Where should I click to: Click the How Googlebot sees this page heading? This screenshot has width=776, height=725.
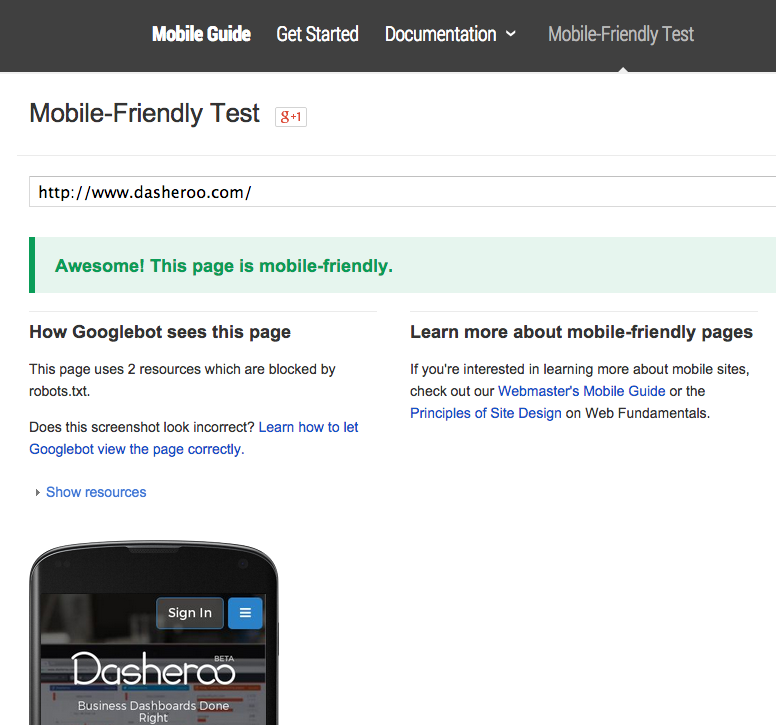160,332
